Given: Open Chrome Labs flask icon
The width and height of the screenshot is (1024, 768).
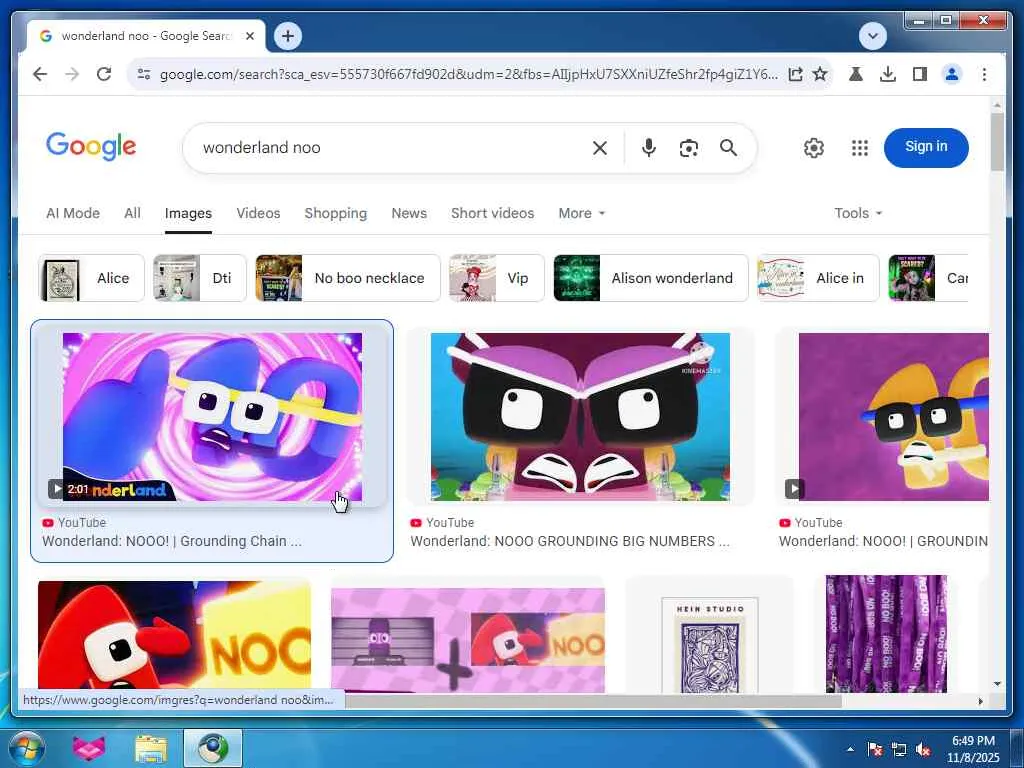Looking at the screenshot, I should 856,74.
